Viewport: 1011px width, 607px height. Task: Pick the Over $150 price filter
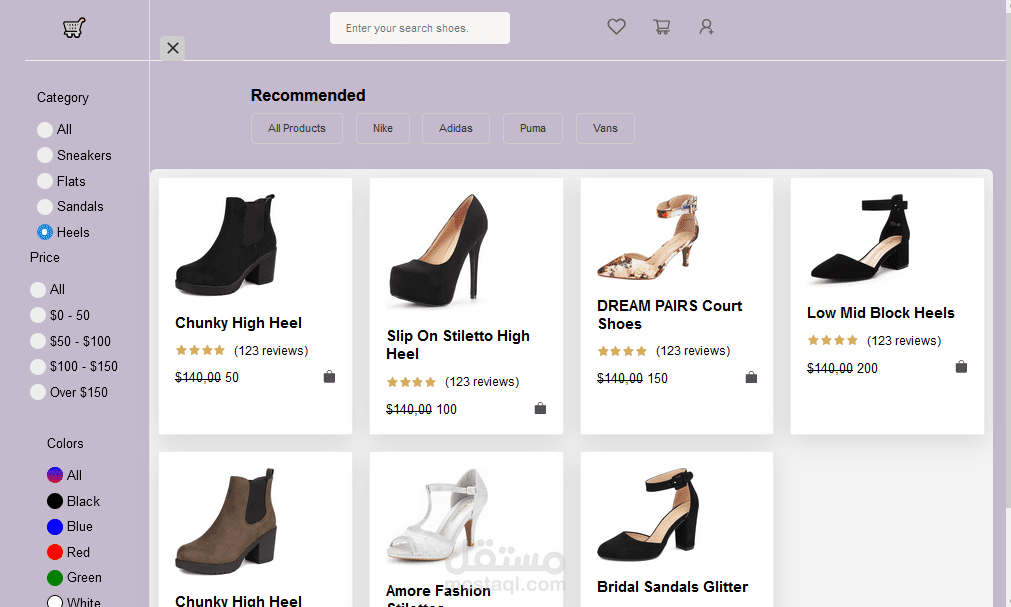coord(38,392)
